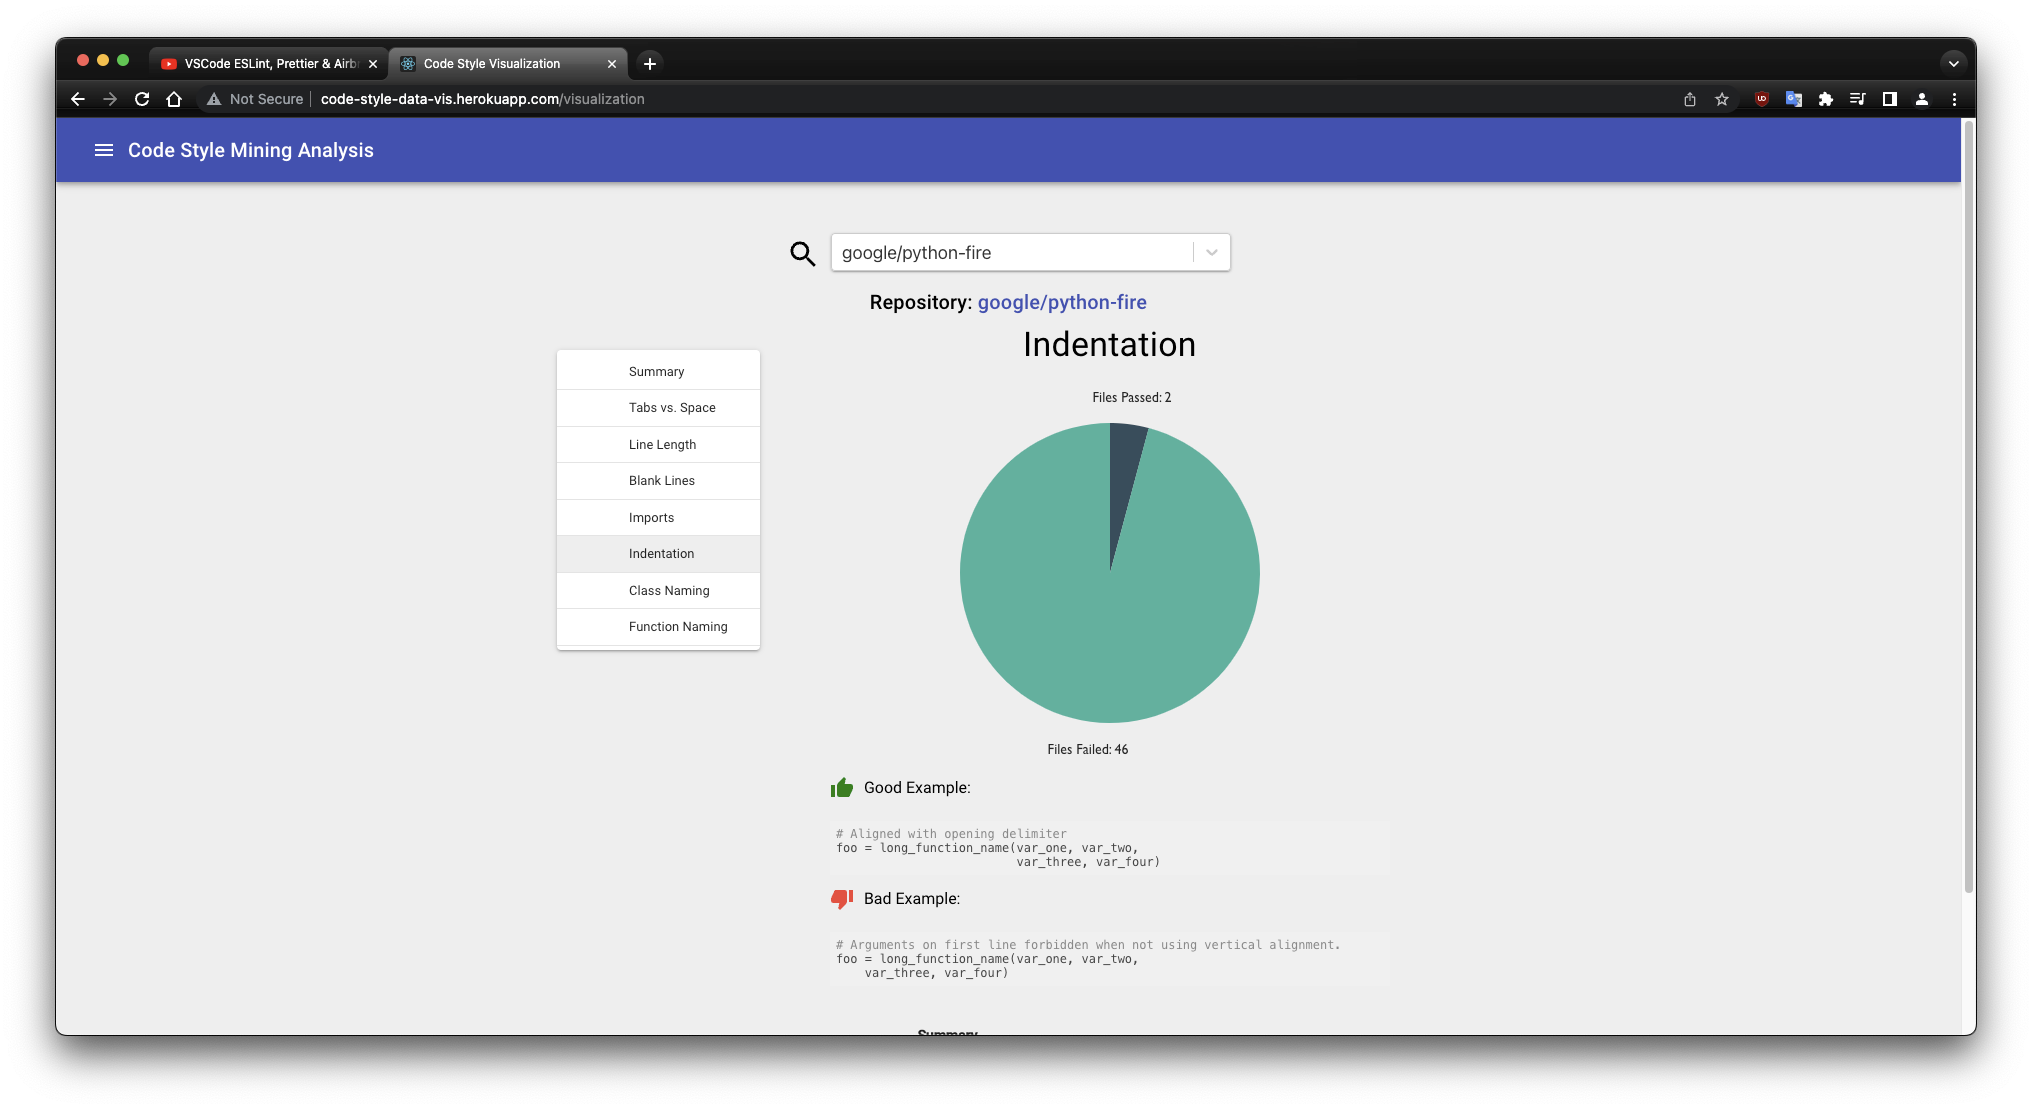Reload the page with refresh icon

click(x=142, y=99)
